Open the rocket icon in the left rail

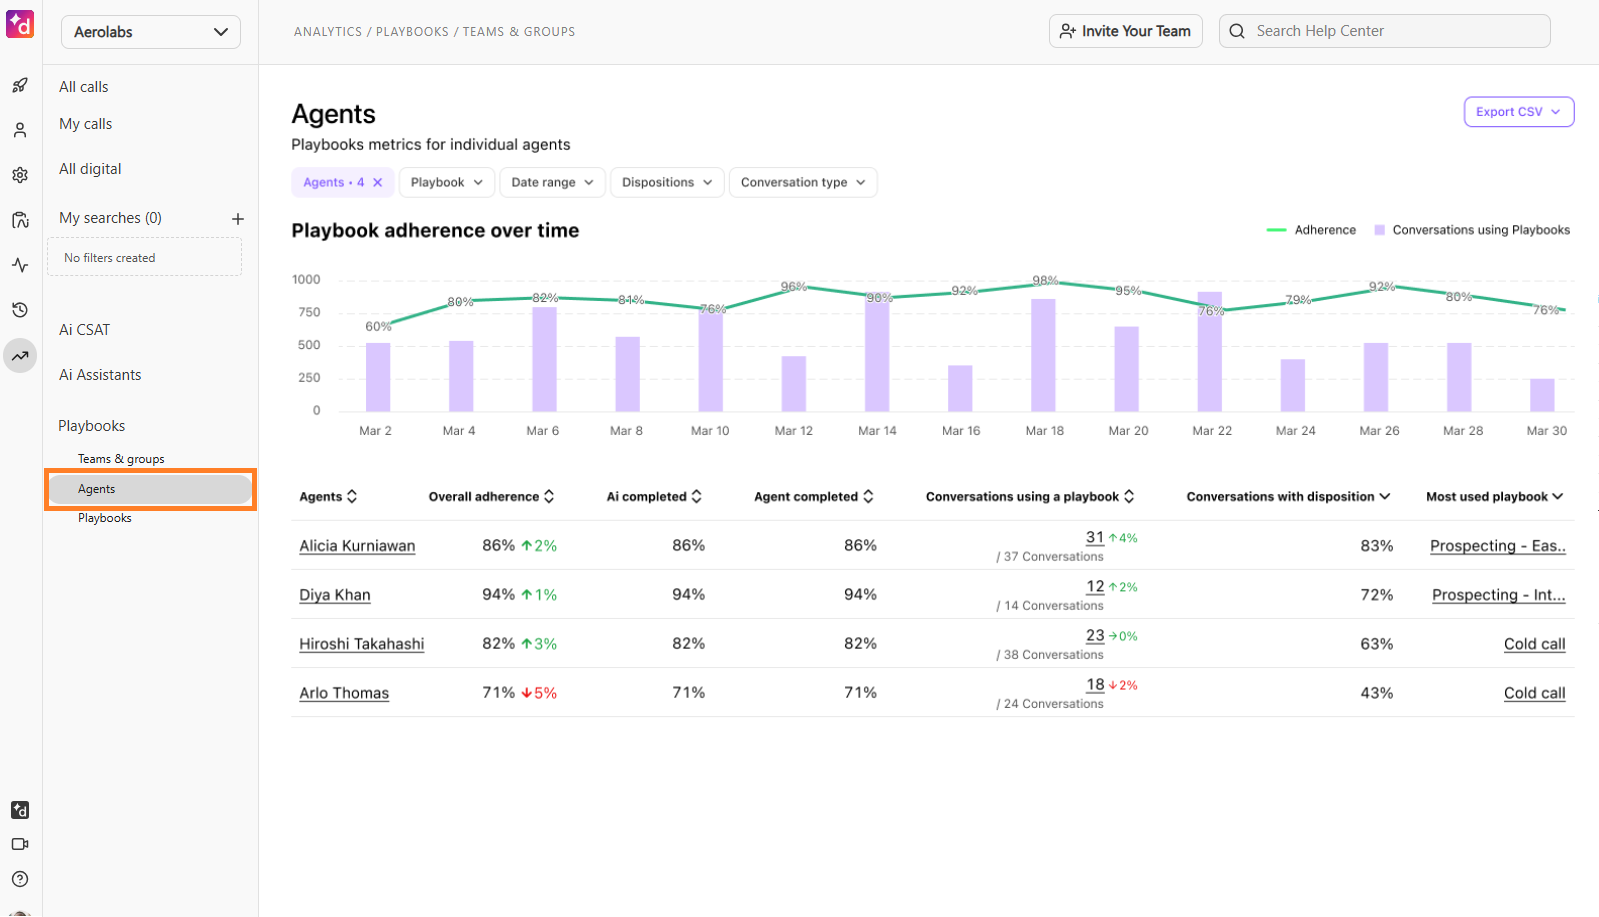20,86
